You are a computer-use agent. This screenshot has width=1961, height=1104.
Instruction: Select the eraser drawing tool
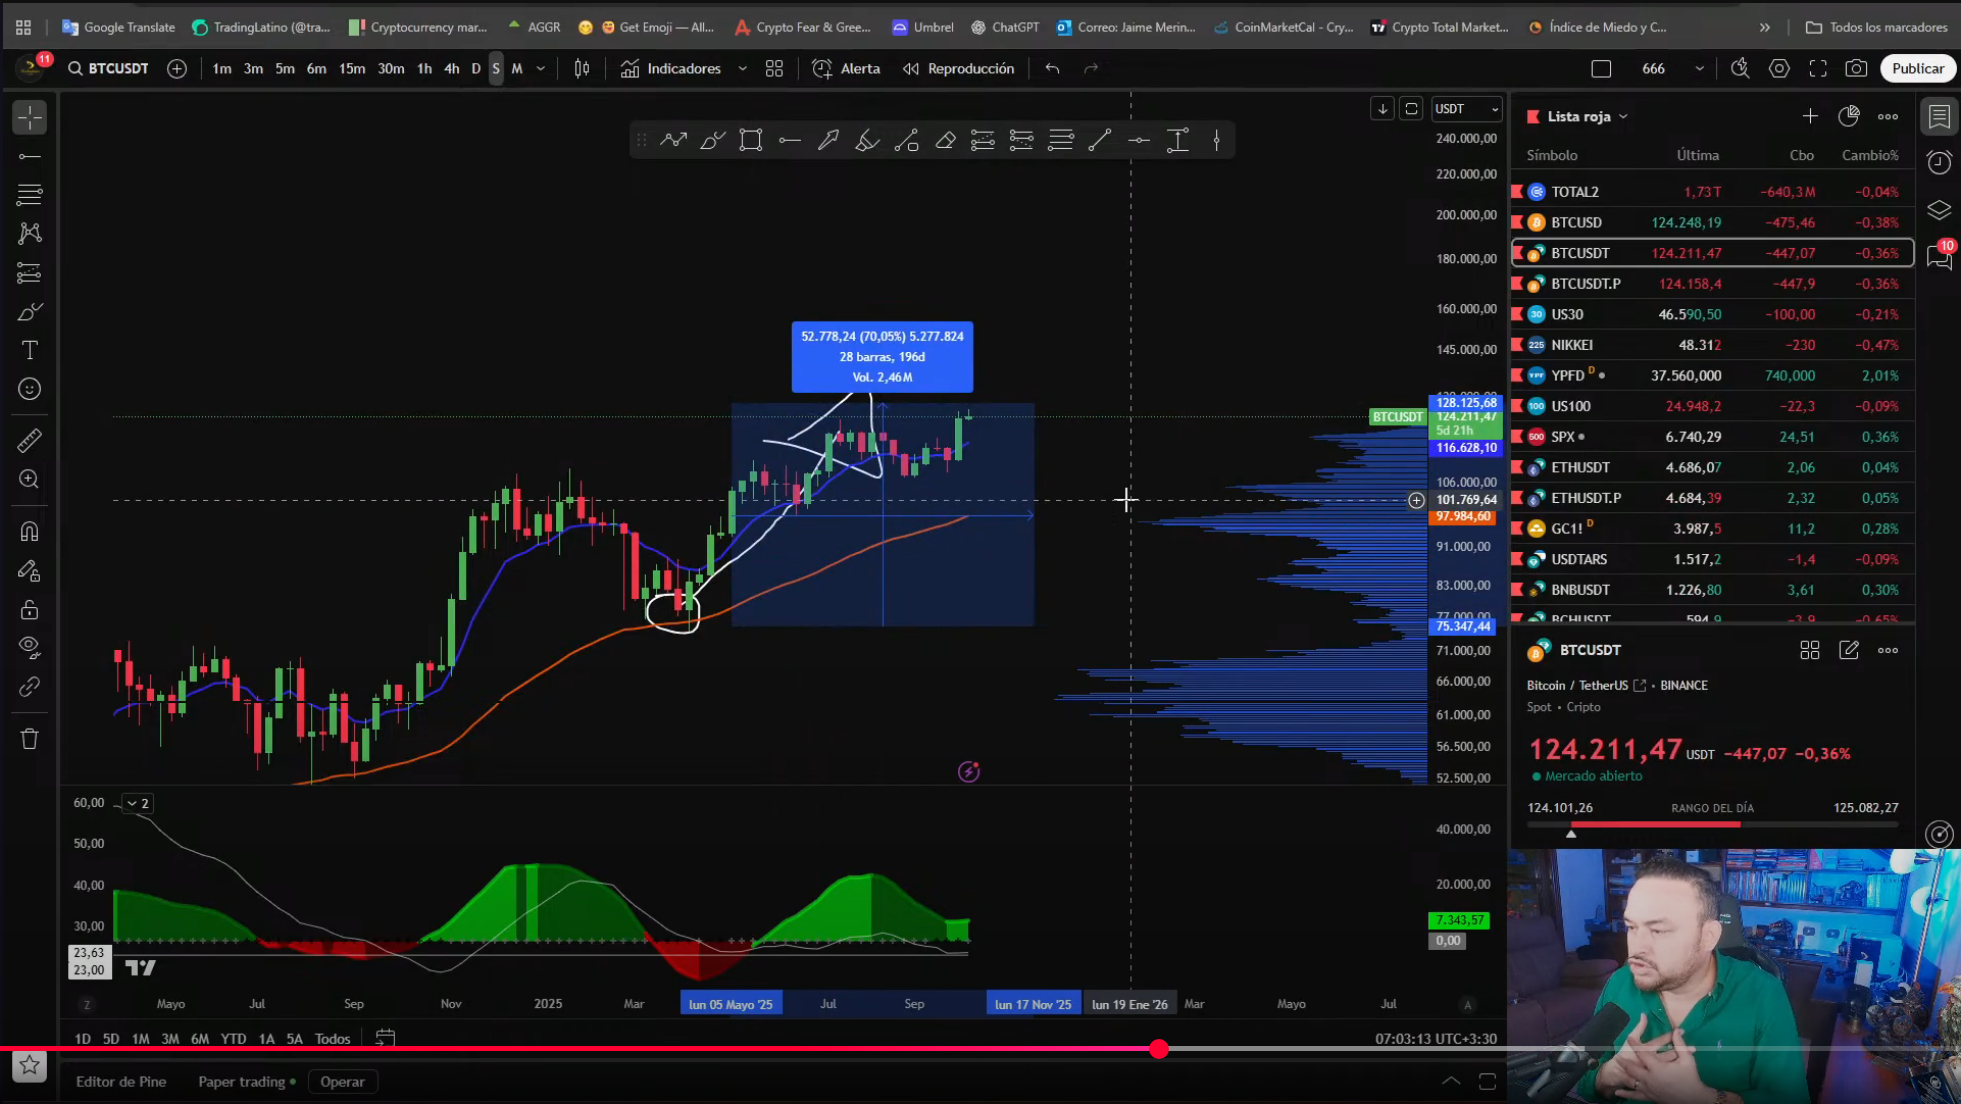click(x=945, y=140)
